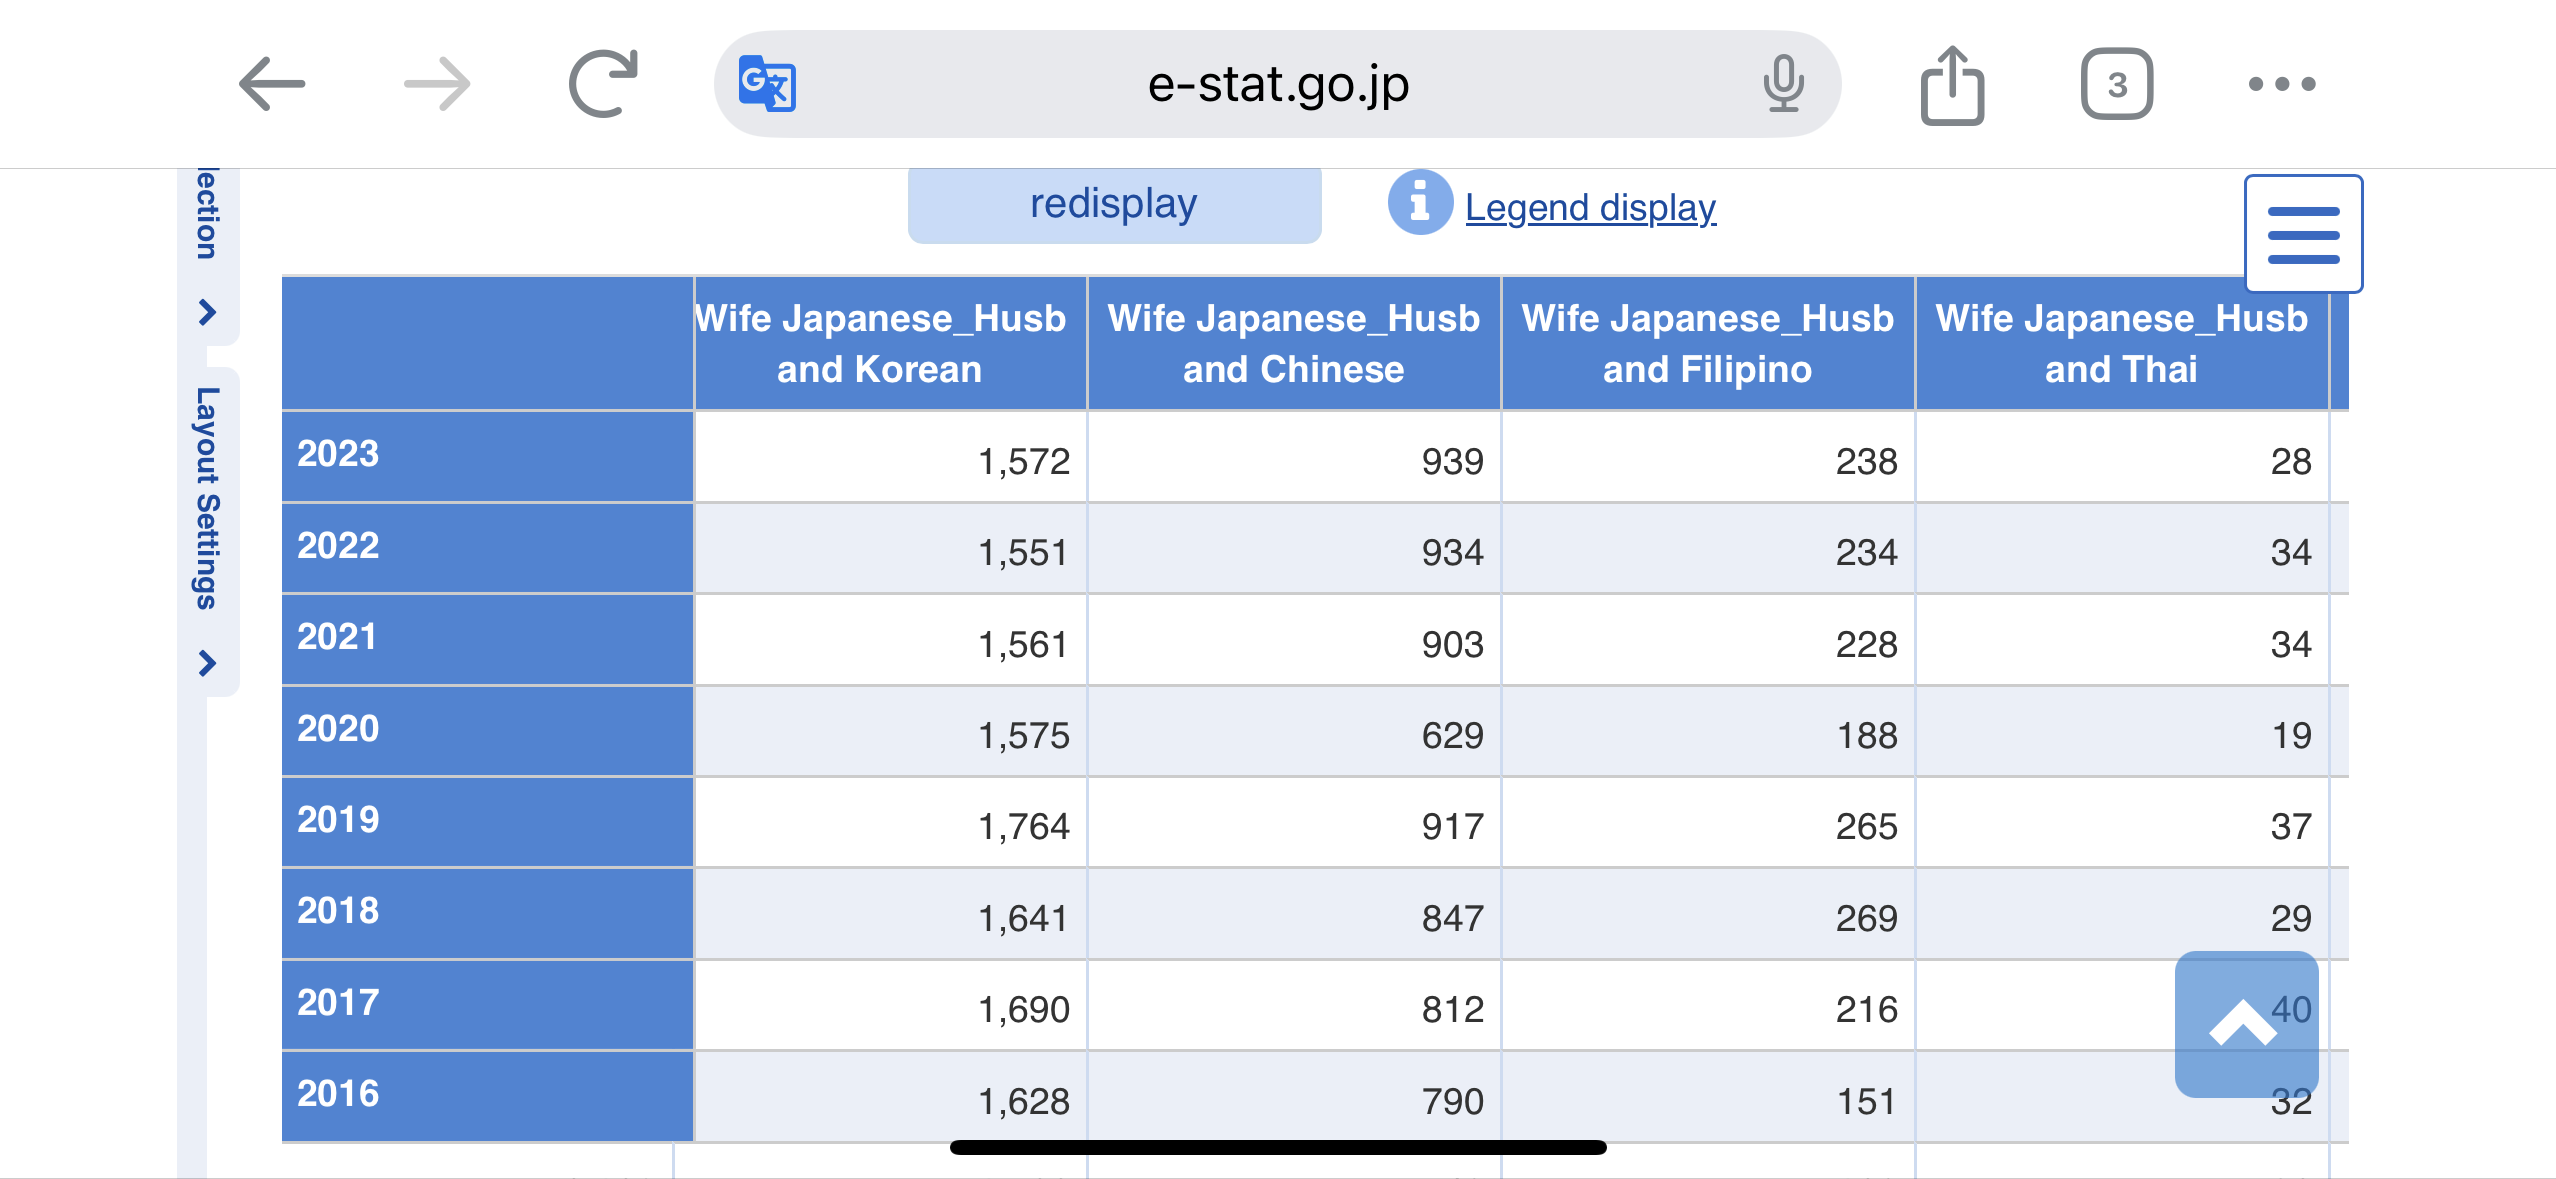Click the 2022 row header
2556x1179 pixels.
coord(487,547)
